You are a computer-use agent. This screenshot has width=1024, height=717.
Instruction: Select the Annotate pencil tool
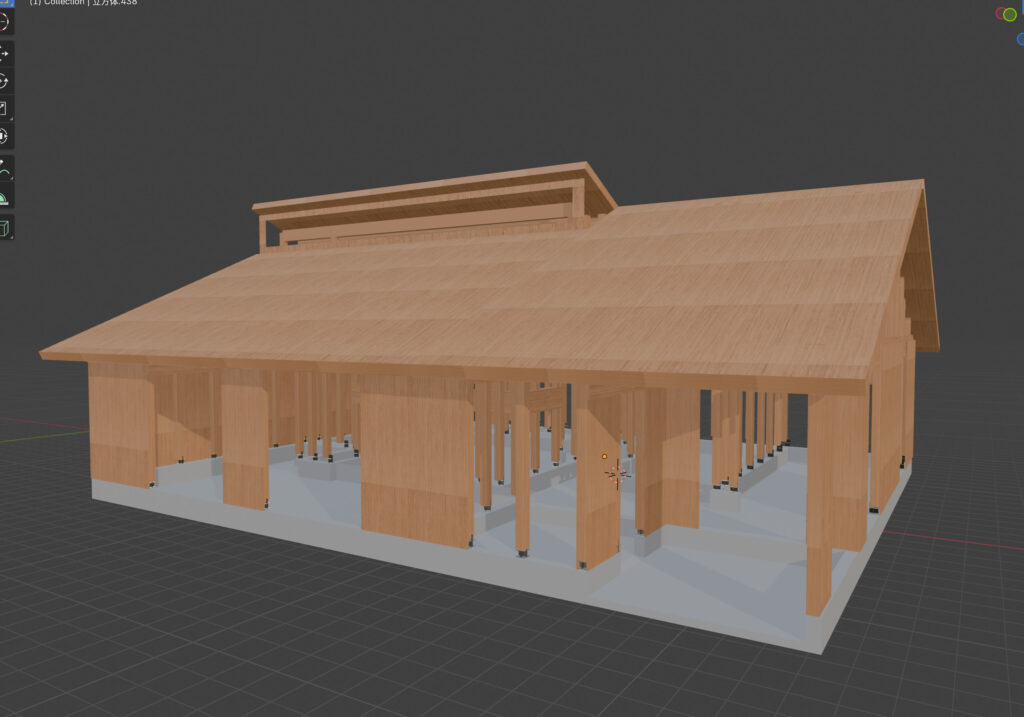point(4,169)
